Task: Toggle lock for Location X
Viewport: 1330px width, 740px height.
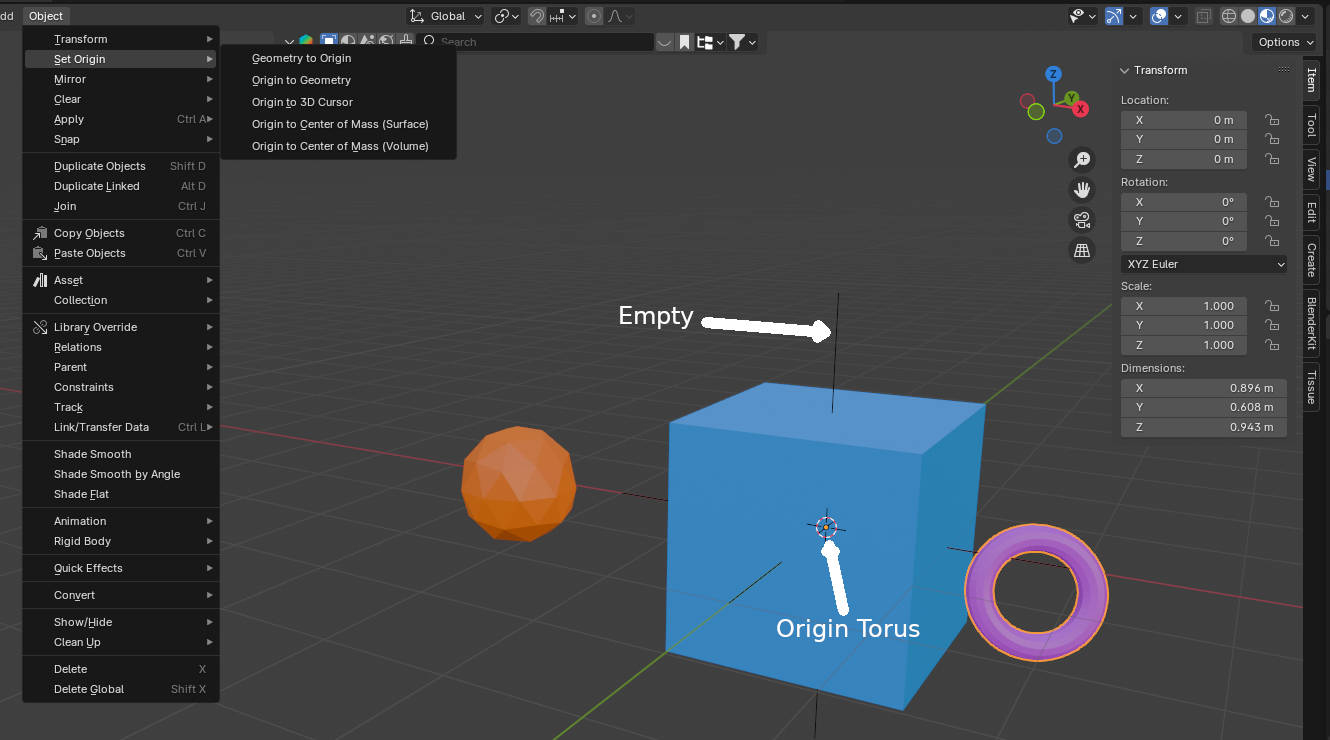Action: (1271, 120)
